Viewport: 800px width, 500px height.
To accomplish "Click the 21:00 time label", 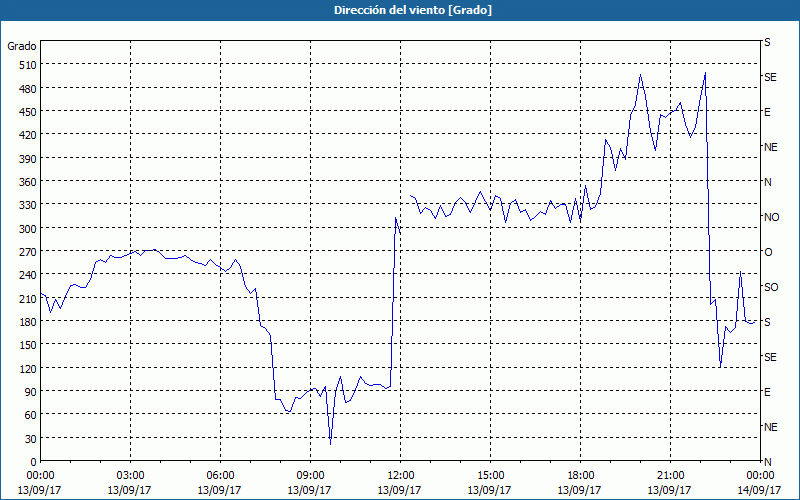I will coord(670,476).
